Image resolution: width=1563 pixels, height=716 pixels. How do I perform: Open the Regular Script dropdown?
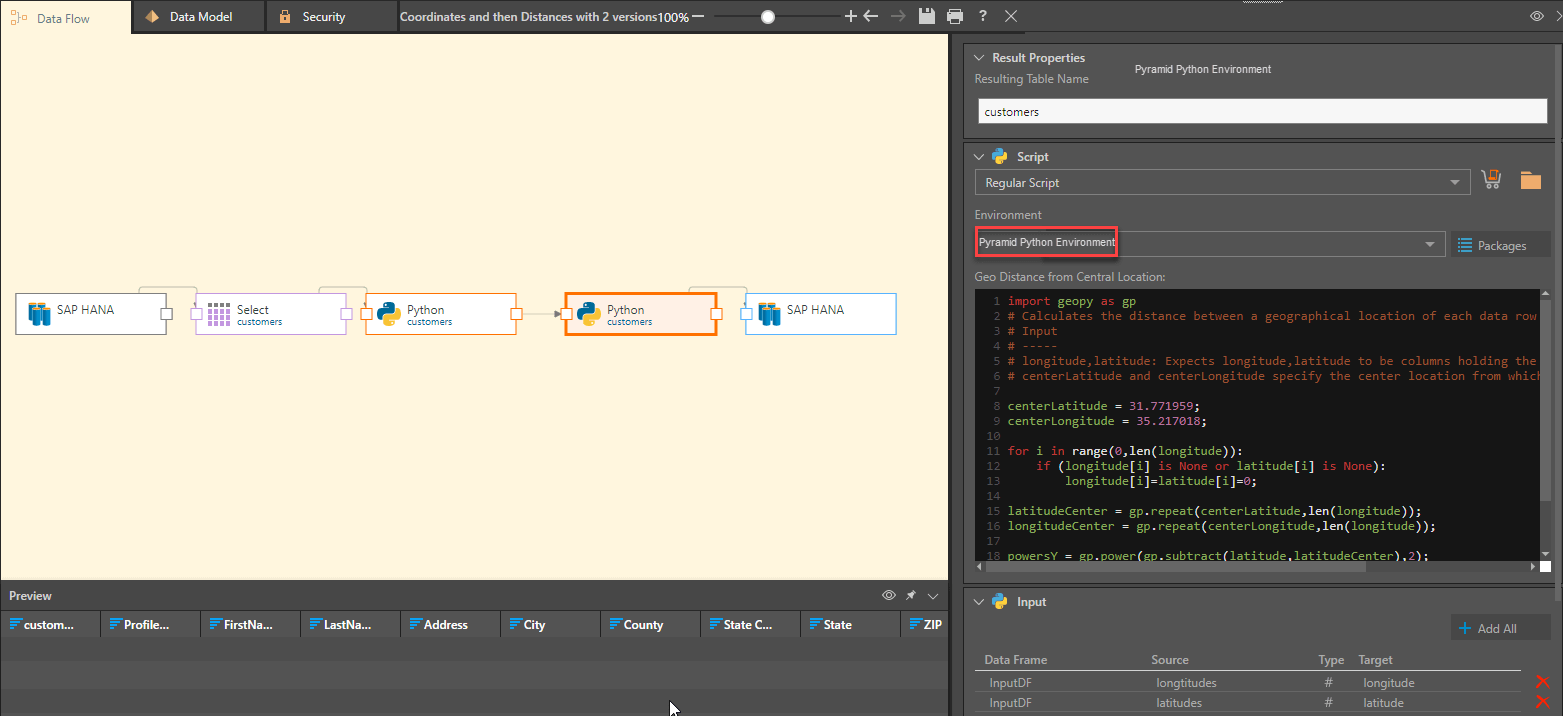pos(1222,183)
